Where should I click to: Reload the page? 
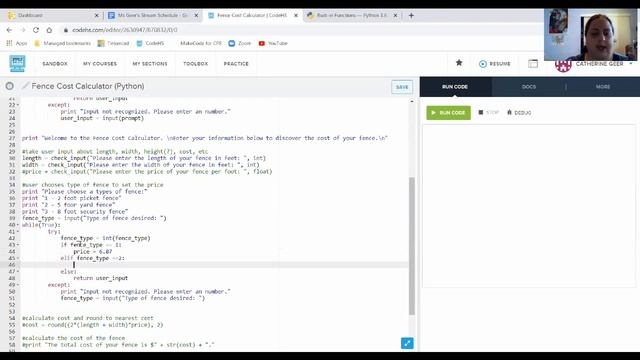[x=36, y=30]
